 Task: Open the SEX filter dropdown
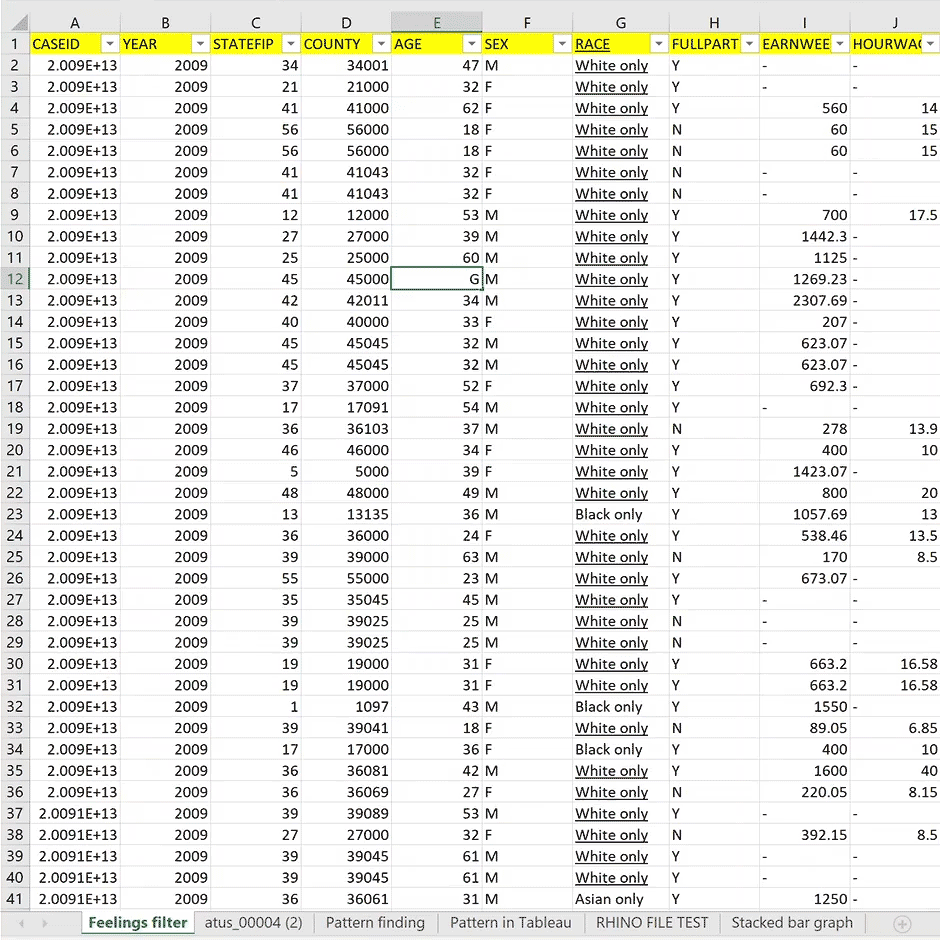click(x=562, y=44)
